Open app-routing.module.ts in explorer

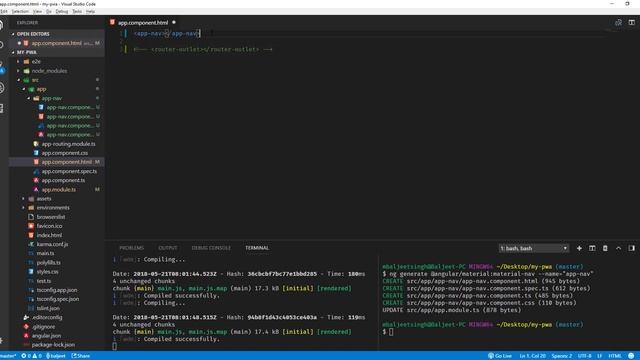[68, 144]
